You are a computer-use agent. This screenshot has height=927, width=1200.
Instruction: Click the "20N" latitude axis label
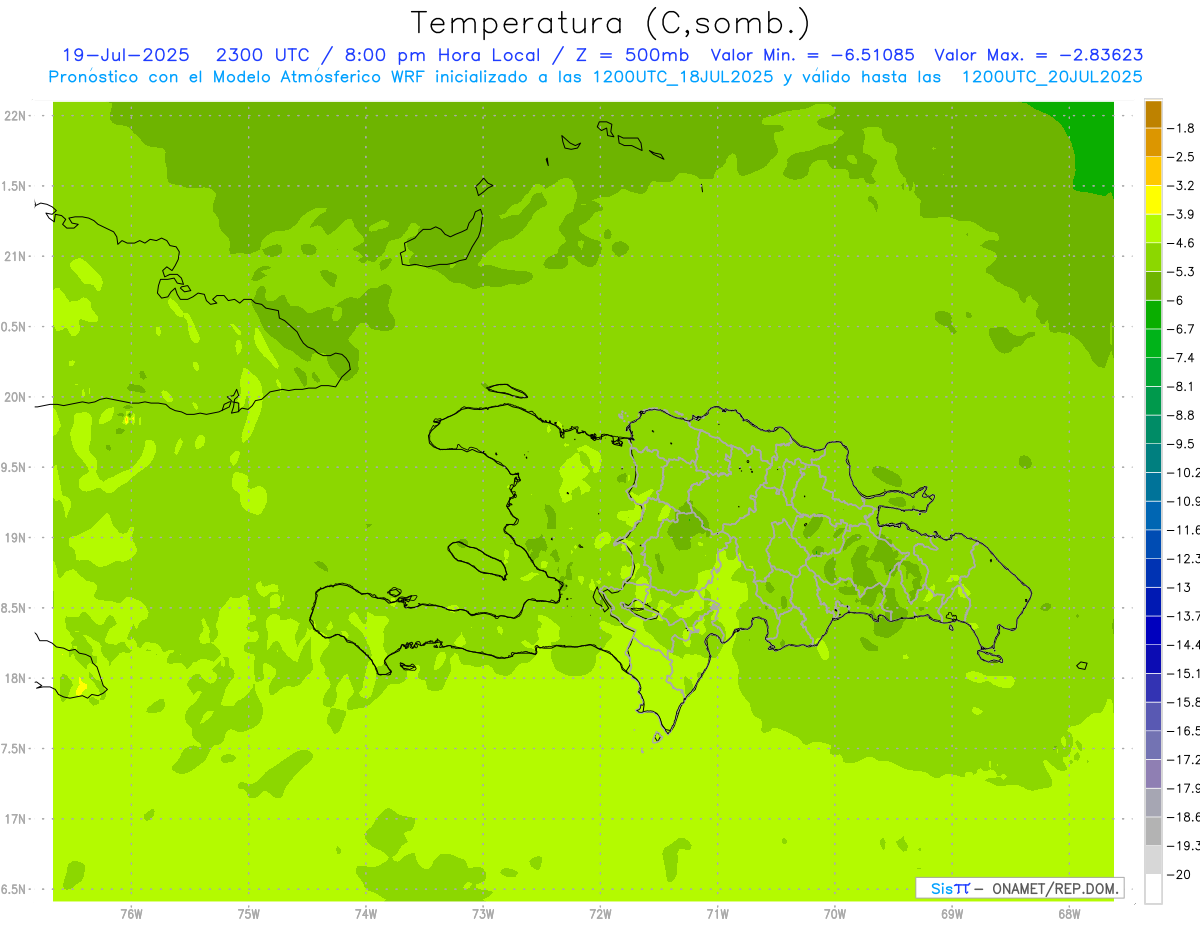point(15,398)
